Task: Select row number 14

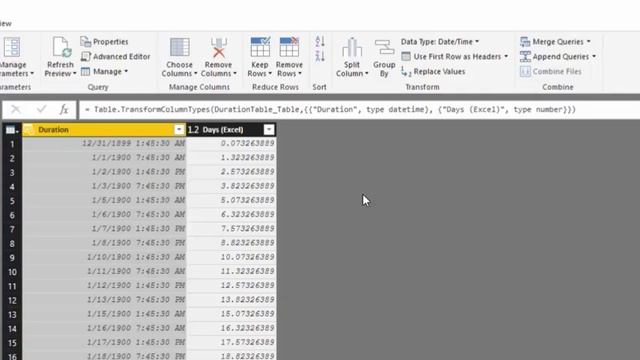Action: [x=12, y=329]
